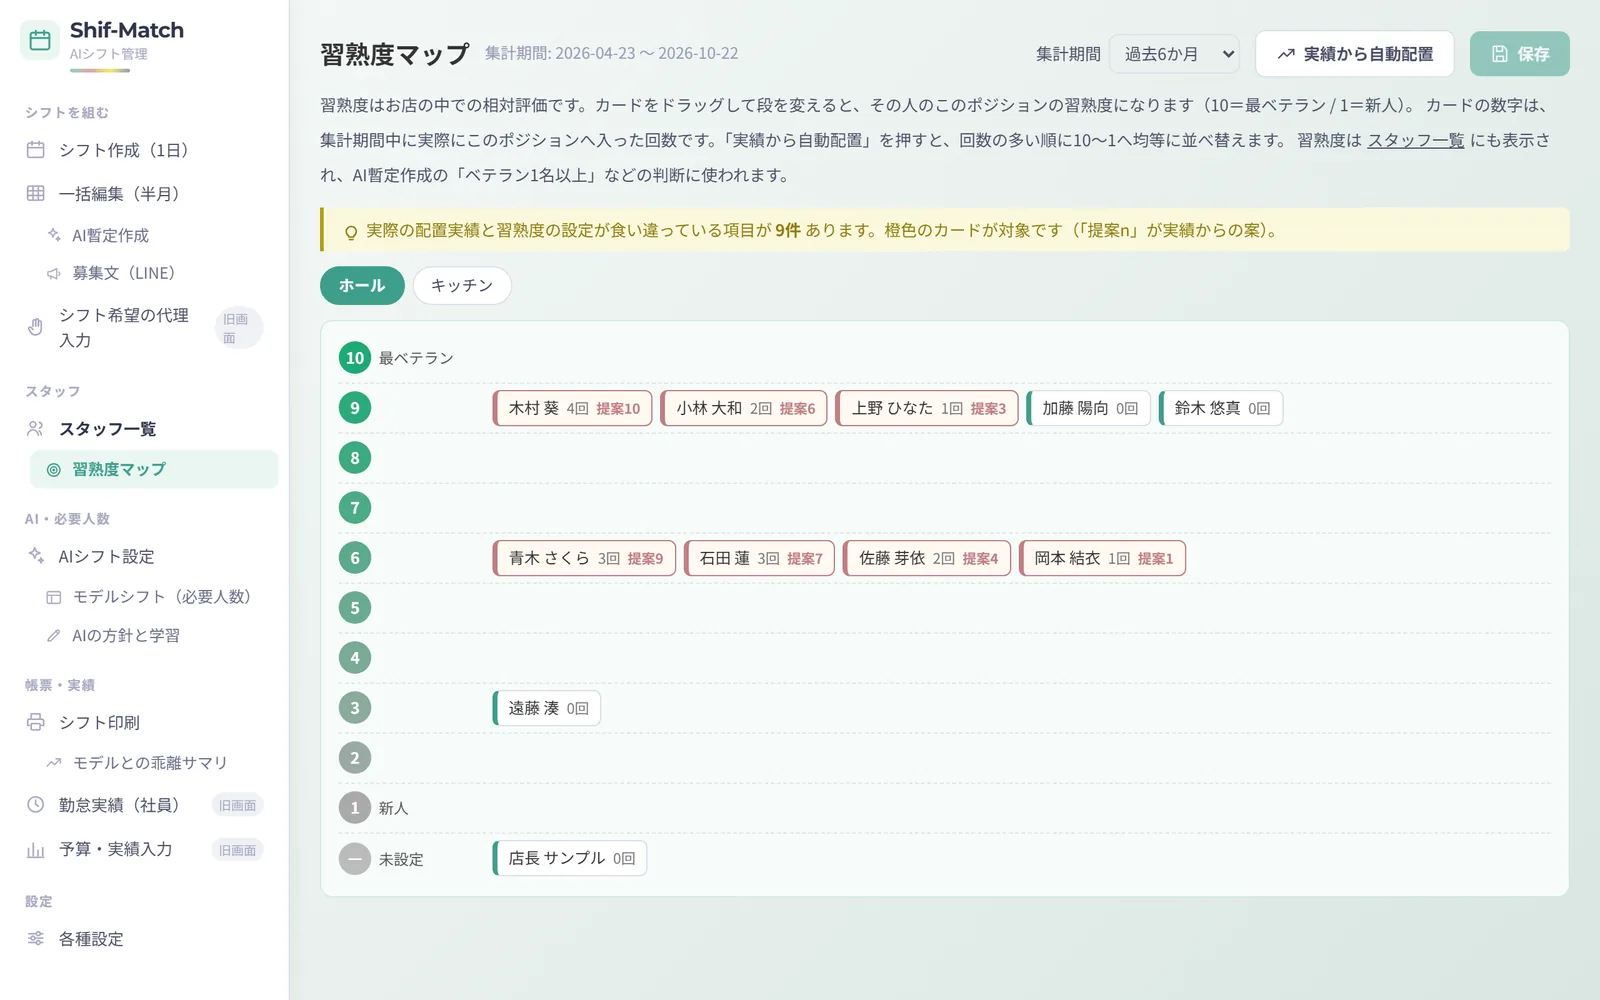Select the 佐藤 芽依 staff card
This screenshot has width=1600, height=1000.
(927, 558)
